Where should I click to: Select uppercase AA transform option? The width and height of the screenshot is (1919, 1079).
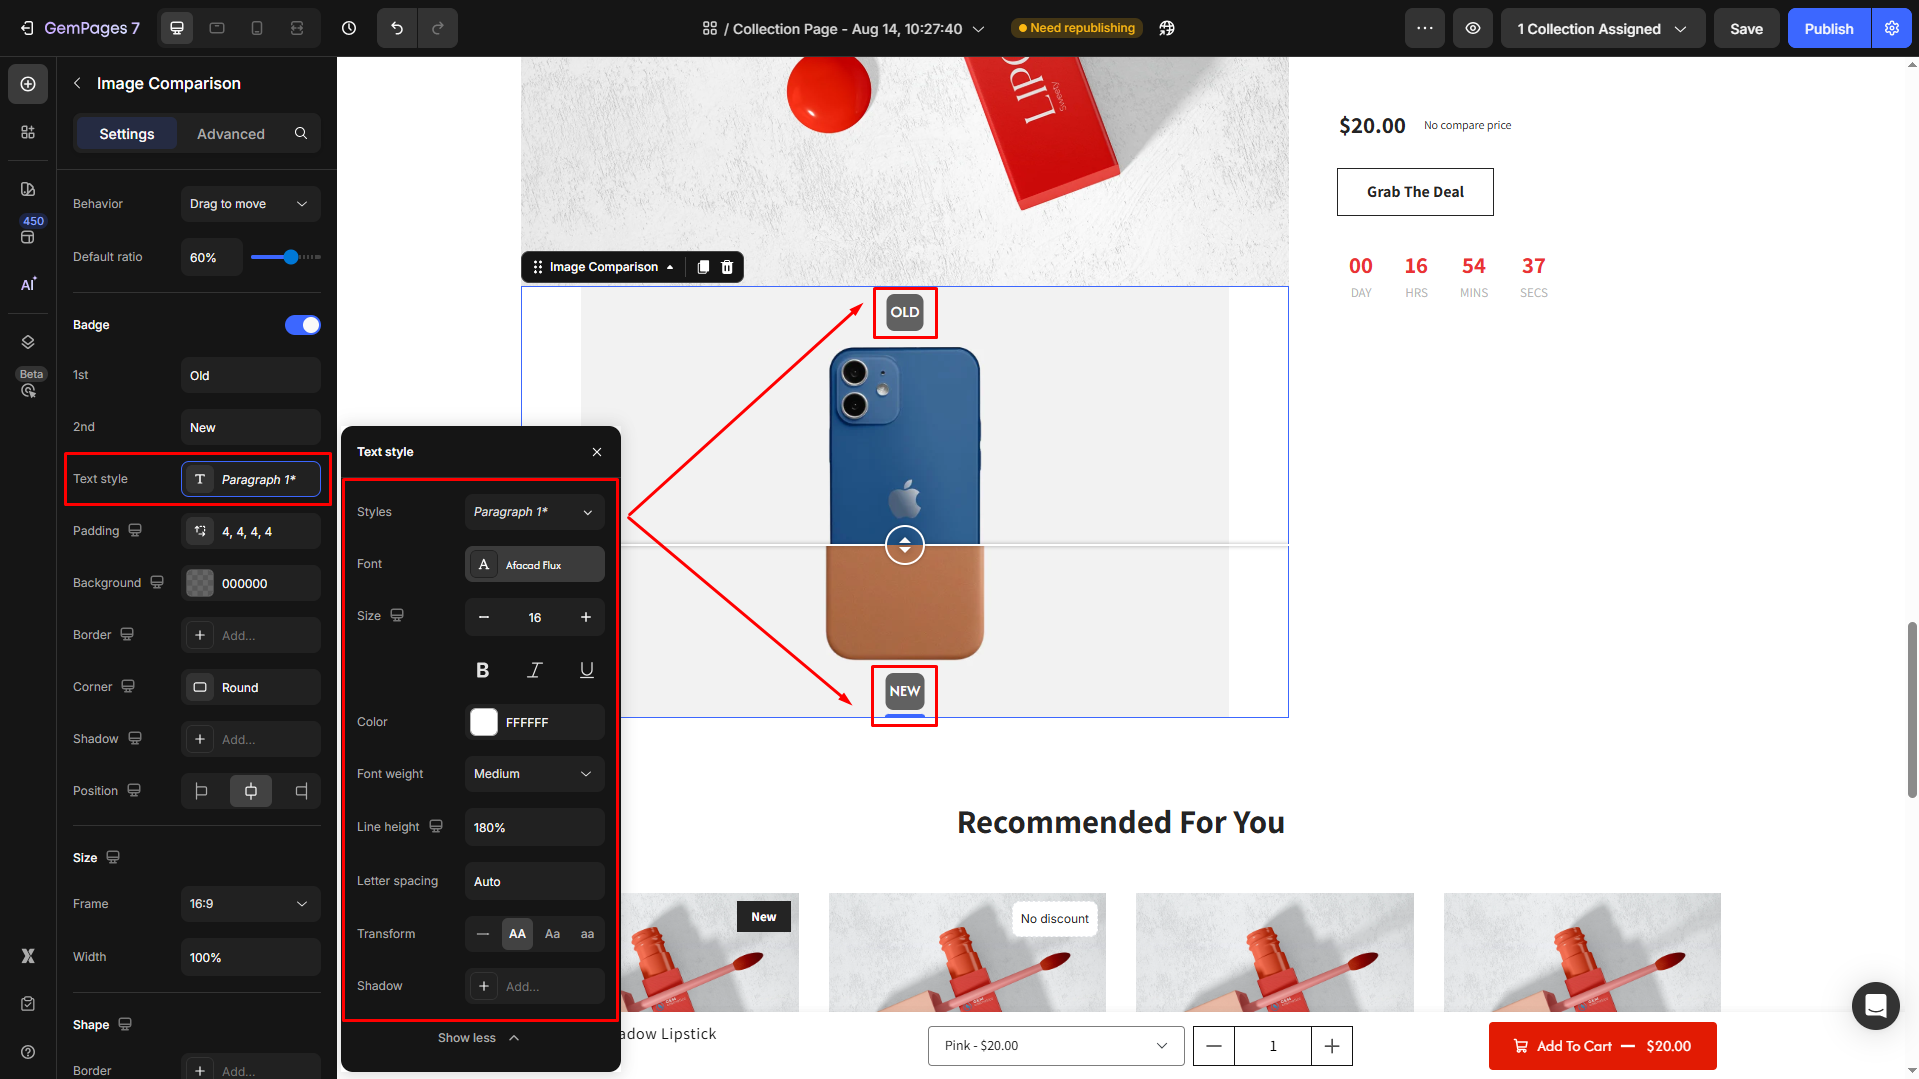[x=517, y=934]
